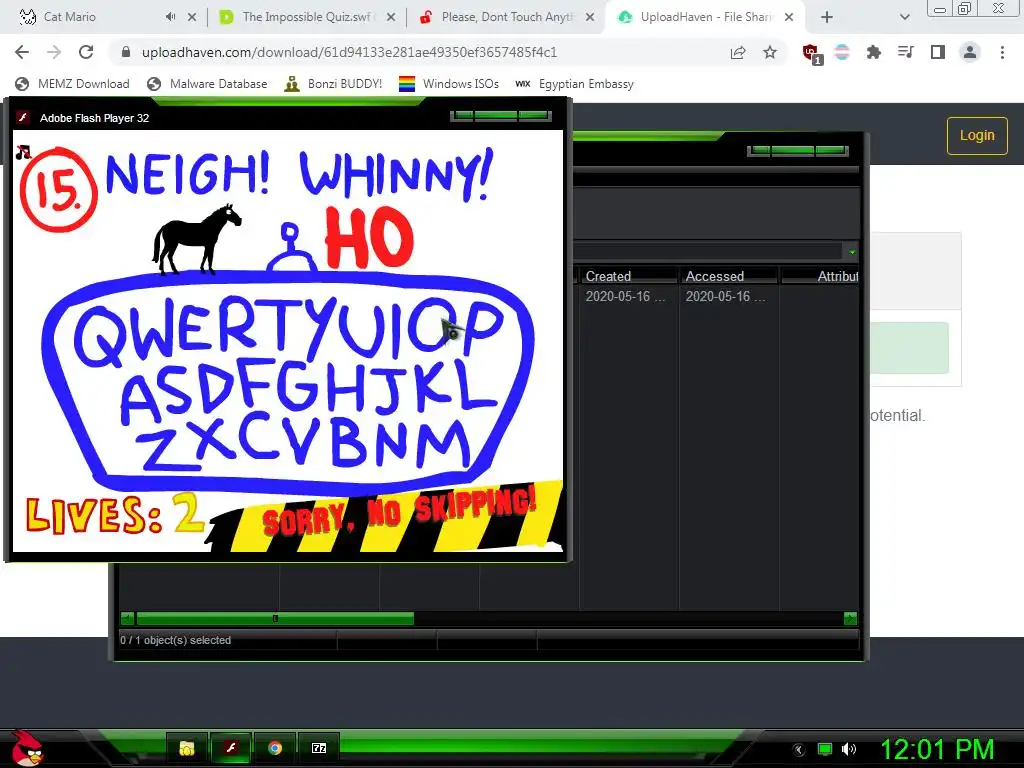
Task: Open the Extensions puzzle menu
Action: [x=874, y=52]
